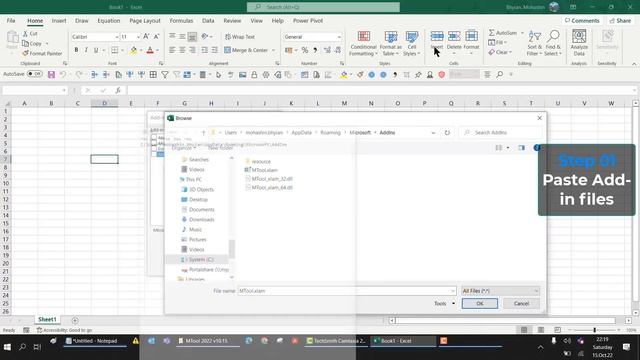Open the Format cells menu icon

471,37
